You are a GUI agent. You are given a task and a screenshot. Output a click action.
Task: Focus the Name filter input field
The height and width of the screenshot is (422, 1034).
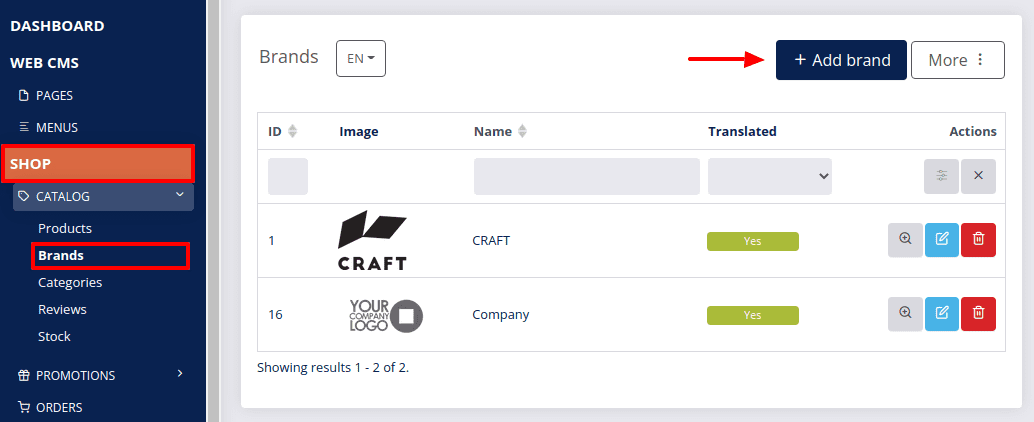coord(587,176)
